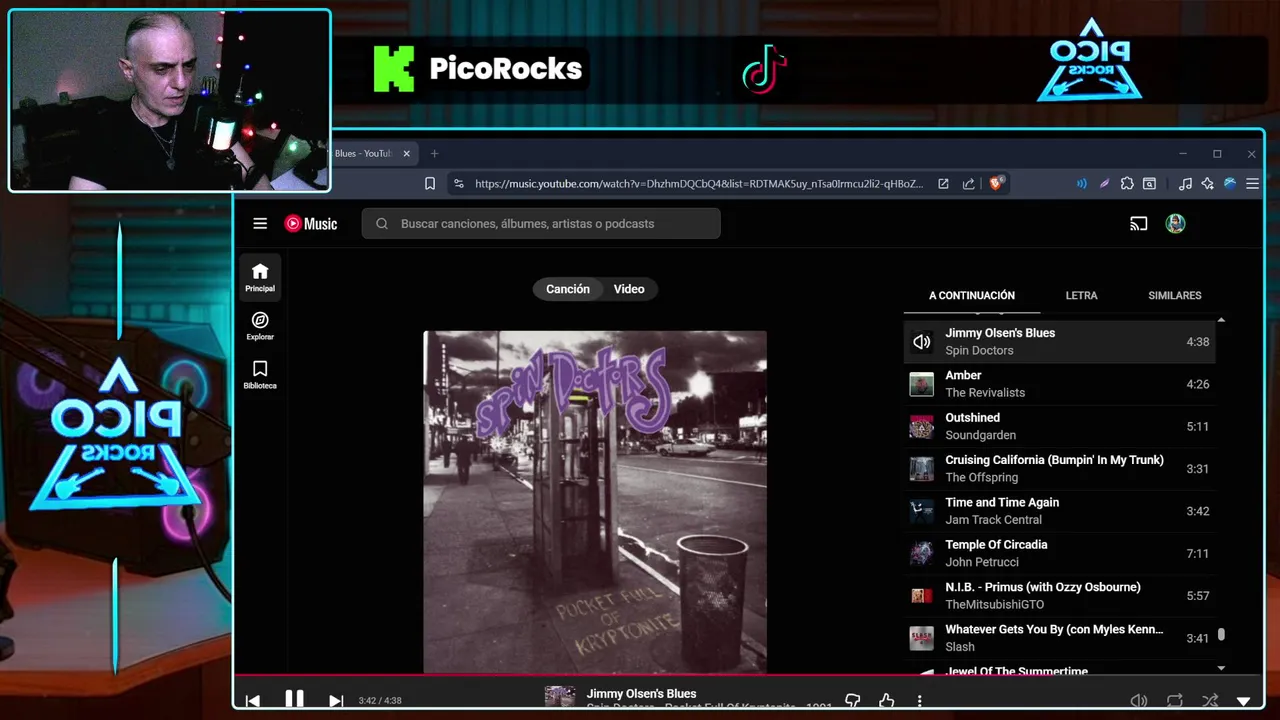
Task: Toggle shuffle mode
Action: pyautogui.click(x=1210, y=702)
